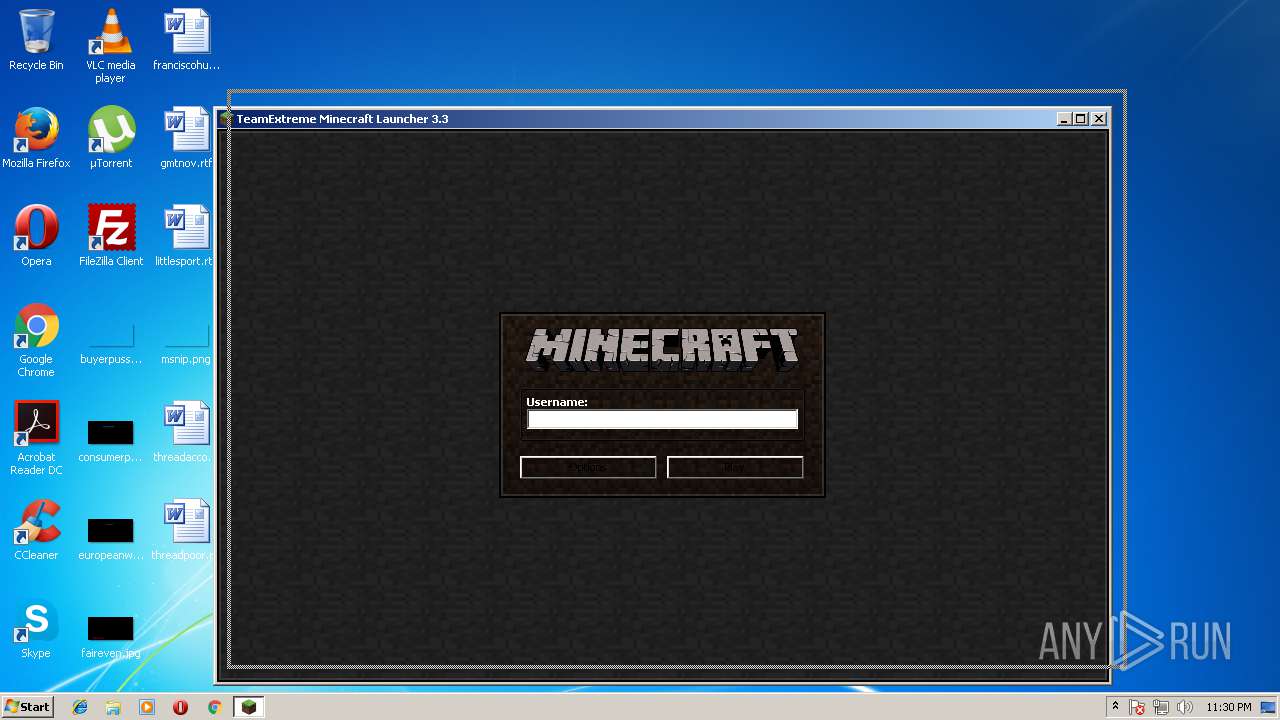Viewport: 1280px width, 720px height.
Task: Select the FileZilla Client desktop shortcut
Action: (x=111, y=236)
